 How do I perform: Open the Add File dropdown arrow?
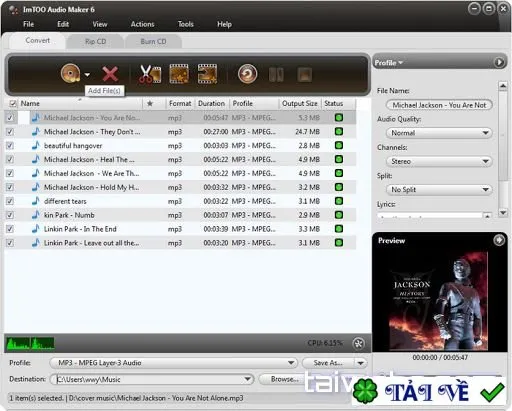click(x=87, y=75)
